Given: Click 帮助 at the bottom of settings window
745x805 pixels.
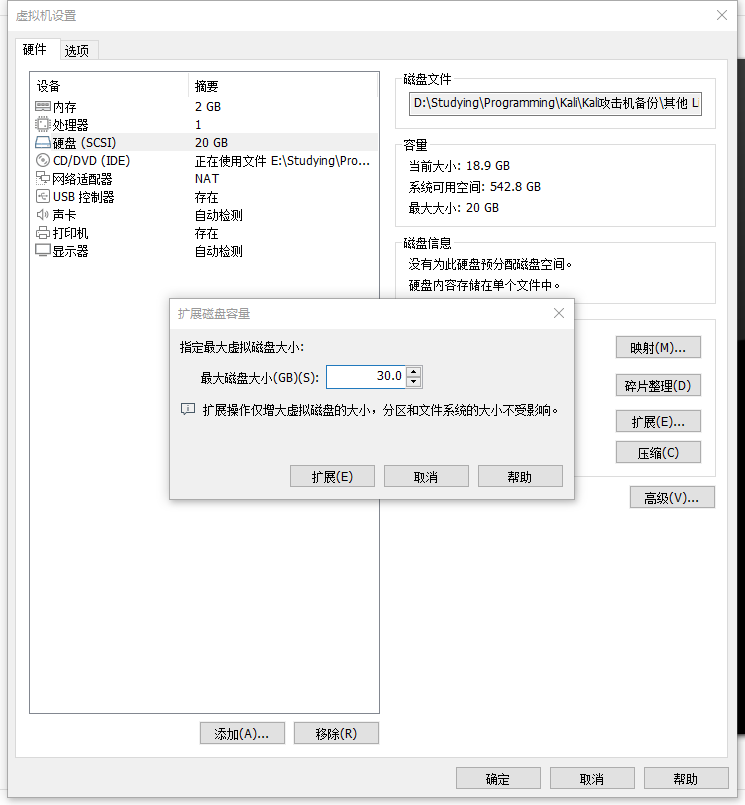Looking at the screenshot, I should click(x=686, y=778).
